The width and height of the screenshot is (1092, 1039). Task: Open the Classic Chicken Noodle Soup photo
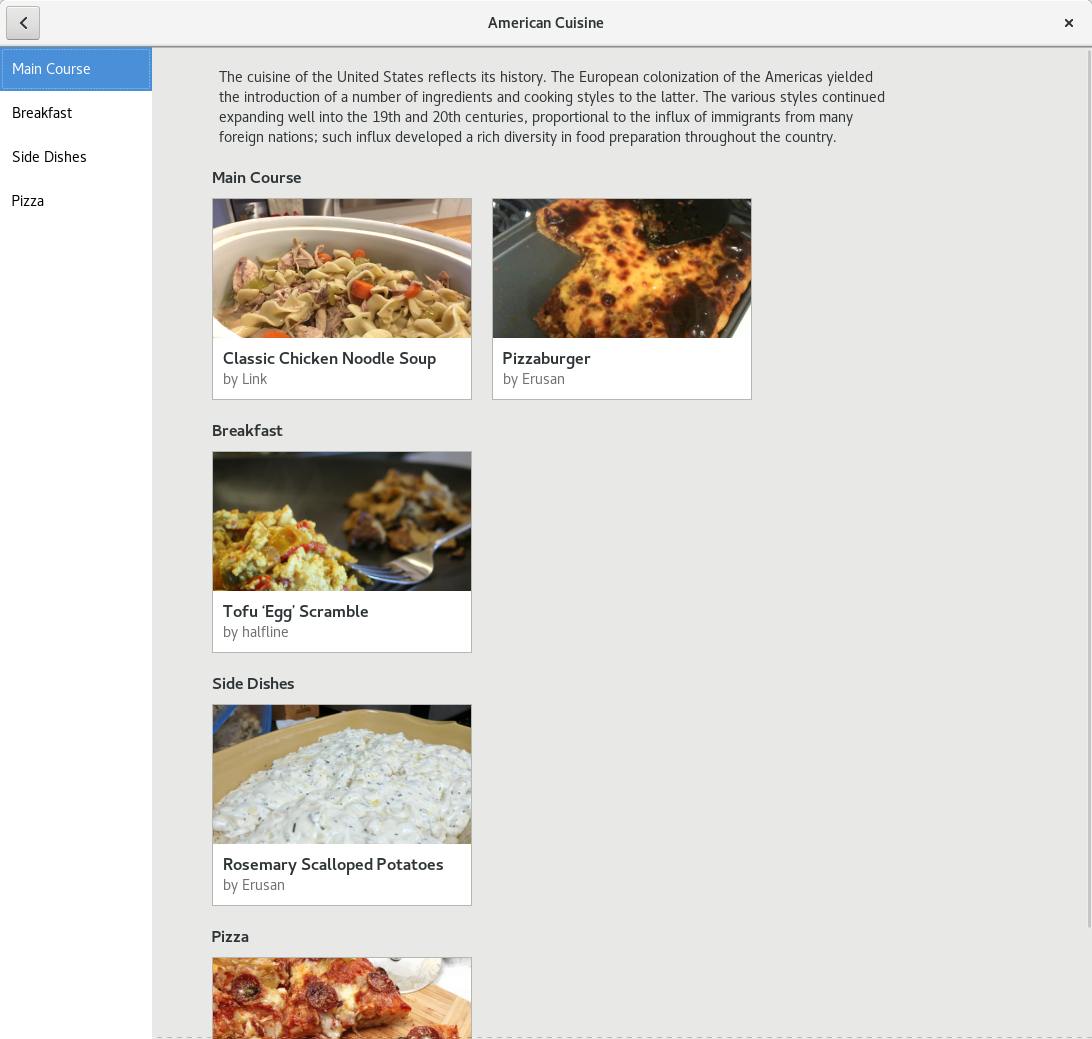(342, 268)
